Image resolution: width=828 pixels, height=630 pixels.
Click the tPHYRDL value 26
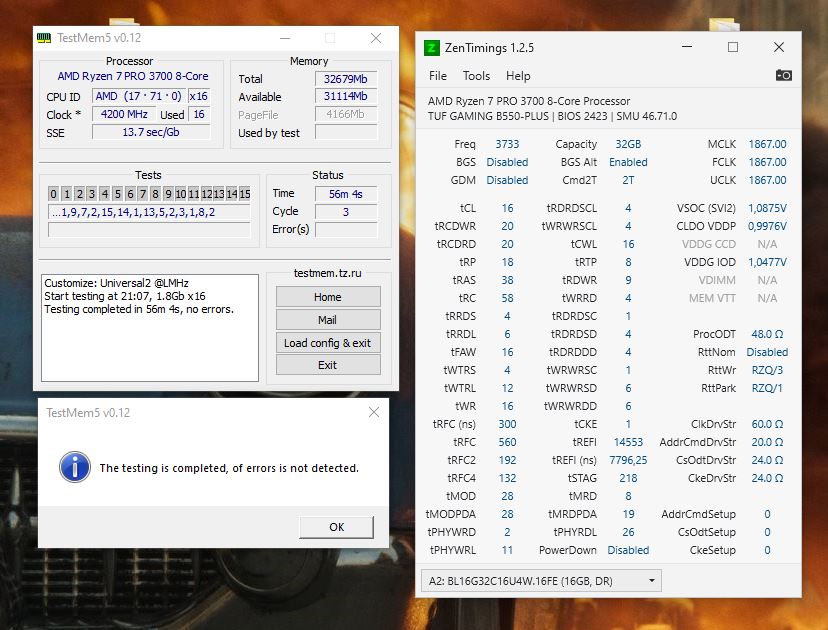(628, 532)
